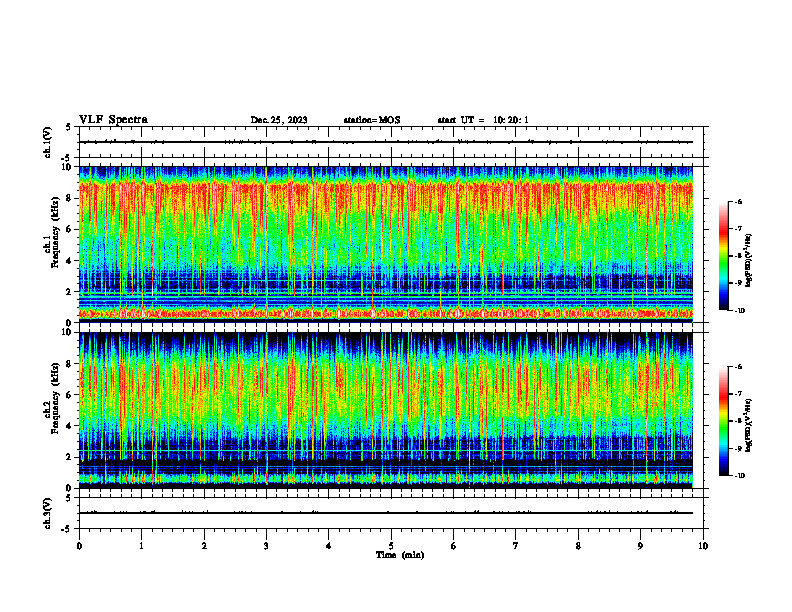Screen dimensions: 792x612
Task: Click the "7" minute tick label
Action: [516, 546]
